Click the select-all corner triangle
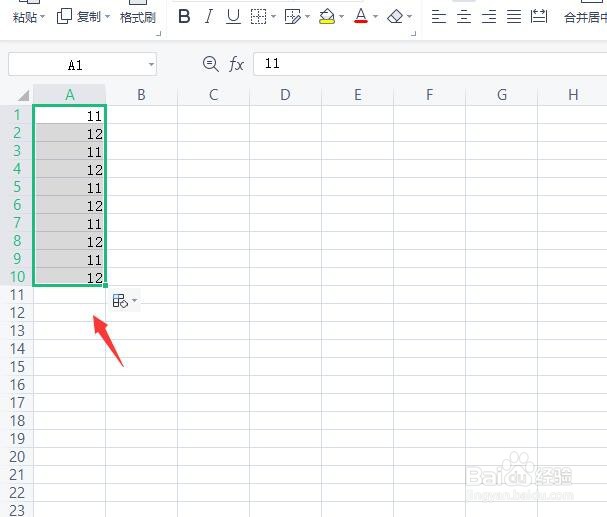Image resolution: width=607 pixels, height=517 pixels. 23,95
